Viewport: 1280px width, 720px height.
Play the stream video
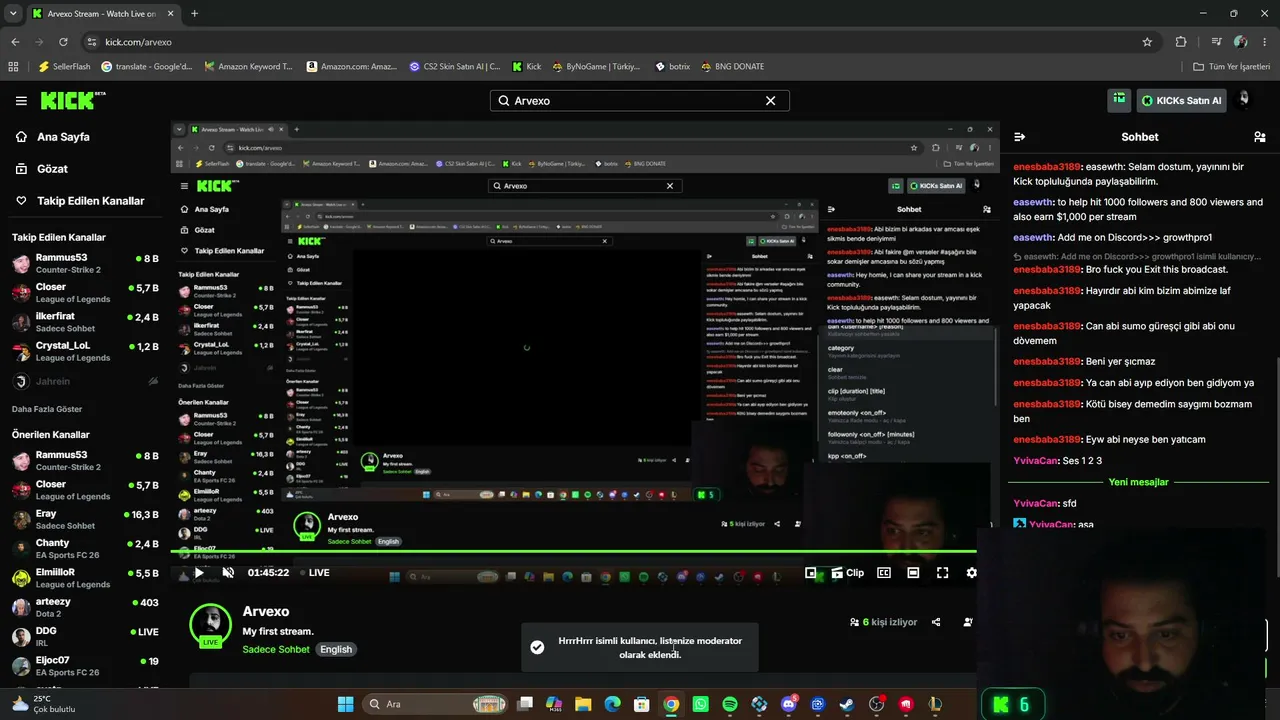[x=199, y=573]
